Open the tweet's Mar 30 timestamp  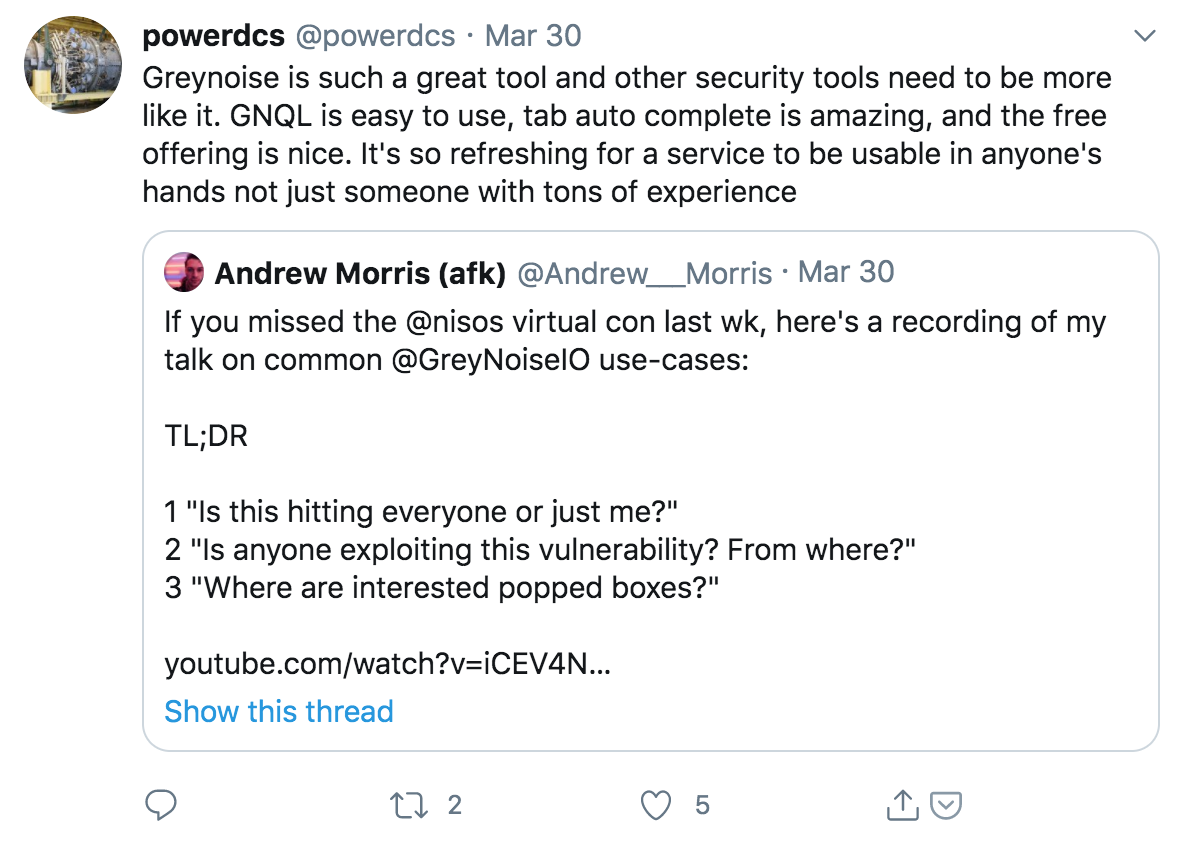coord(533,36)
